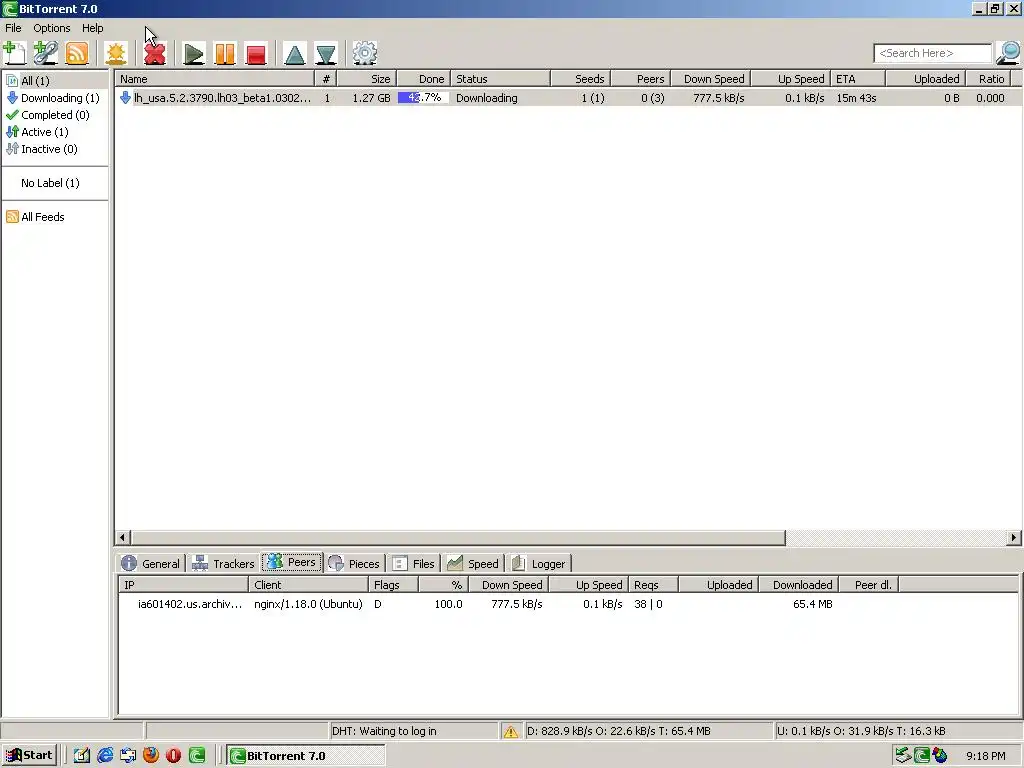Click the Add Torrent from URL icon
1024x768 pixels.
click(x=46, y=53)
